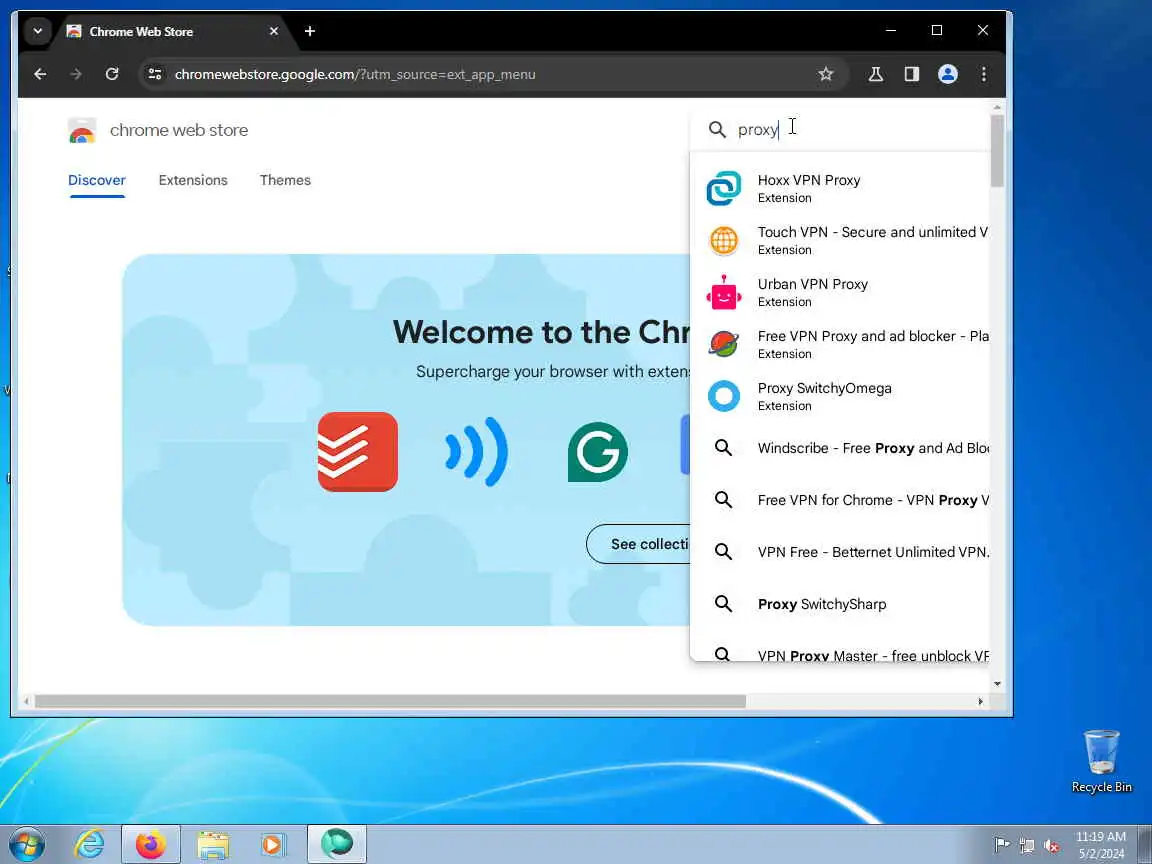This screenshot has height=864, width=1152.
Task: Close the Chrome Web Store tab
Action: 273,31
